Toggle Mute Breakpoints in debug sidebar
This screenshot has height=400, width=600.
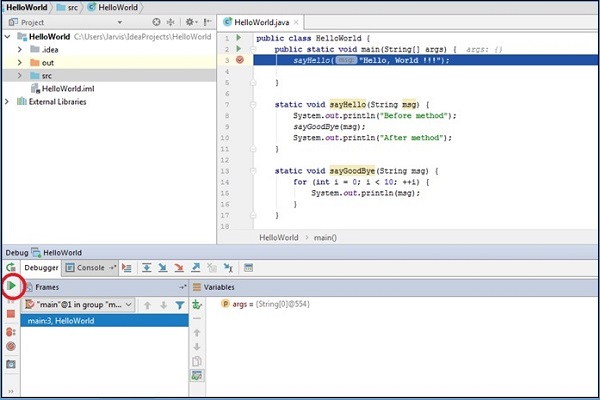click(x=11, y=346)
